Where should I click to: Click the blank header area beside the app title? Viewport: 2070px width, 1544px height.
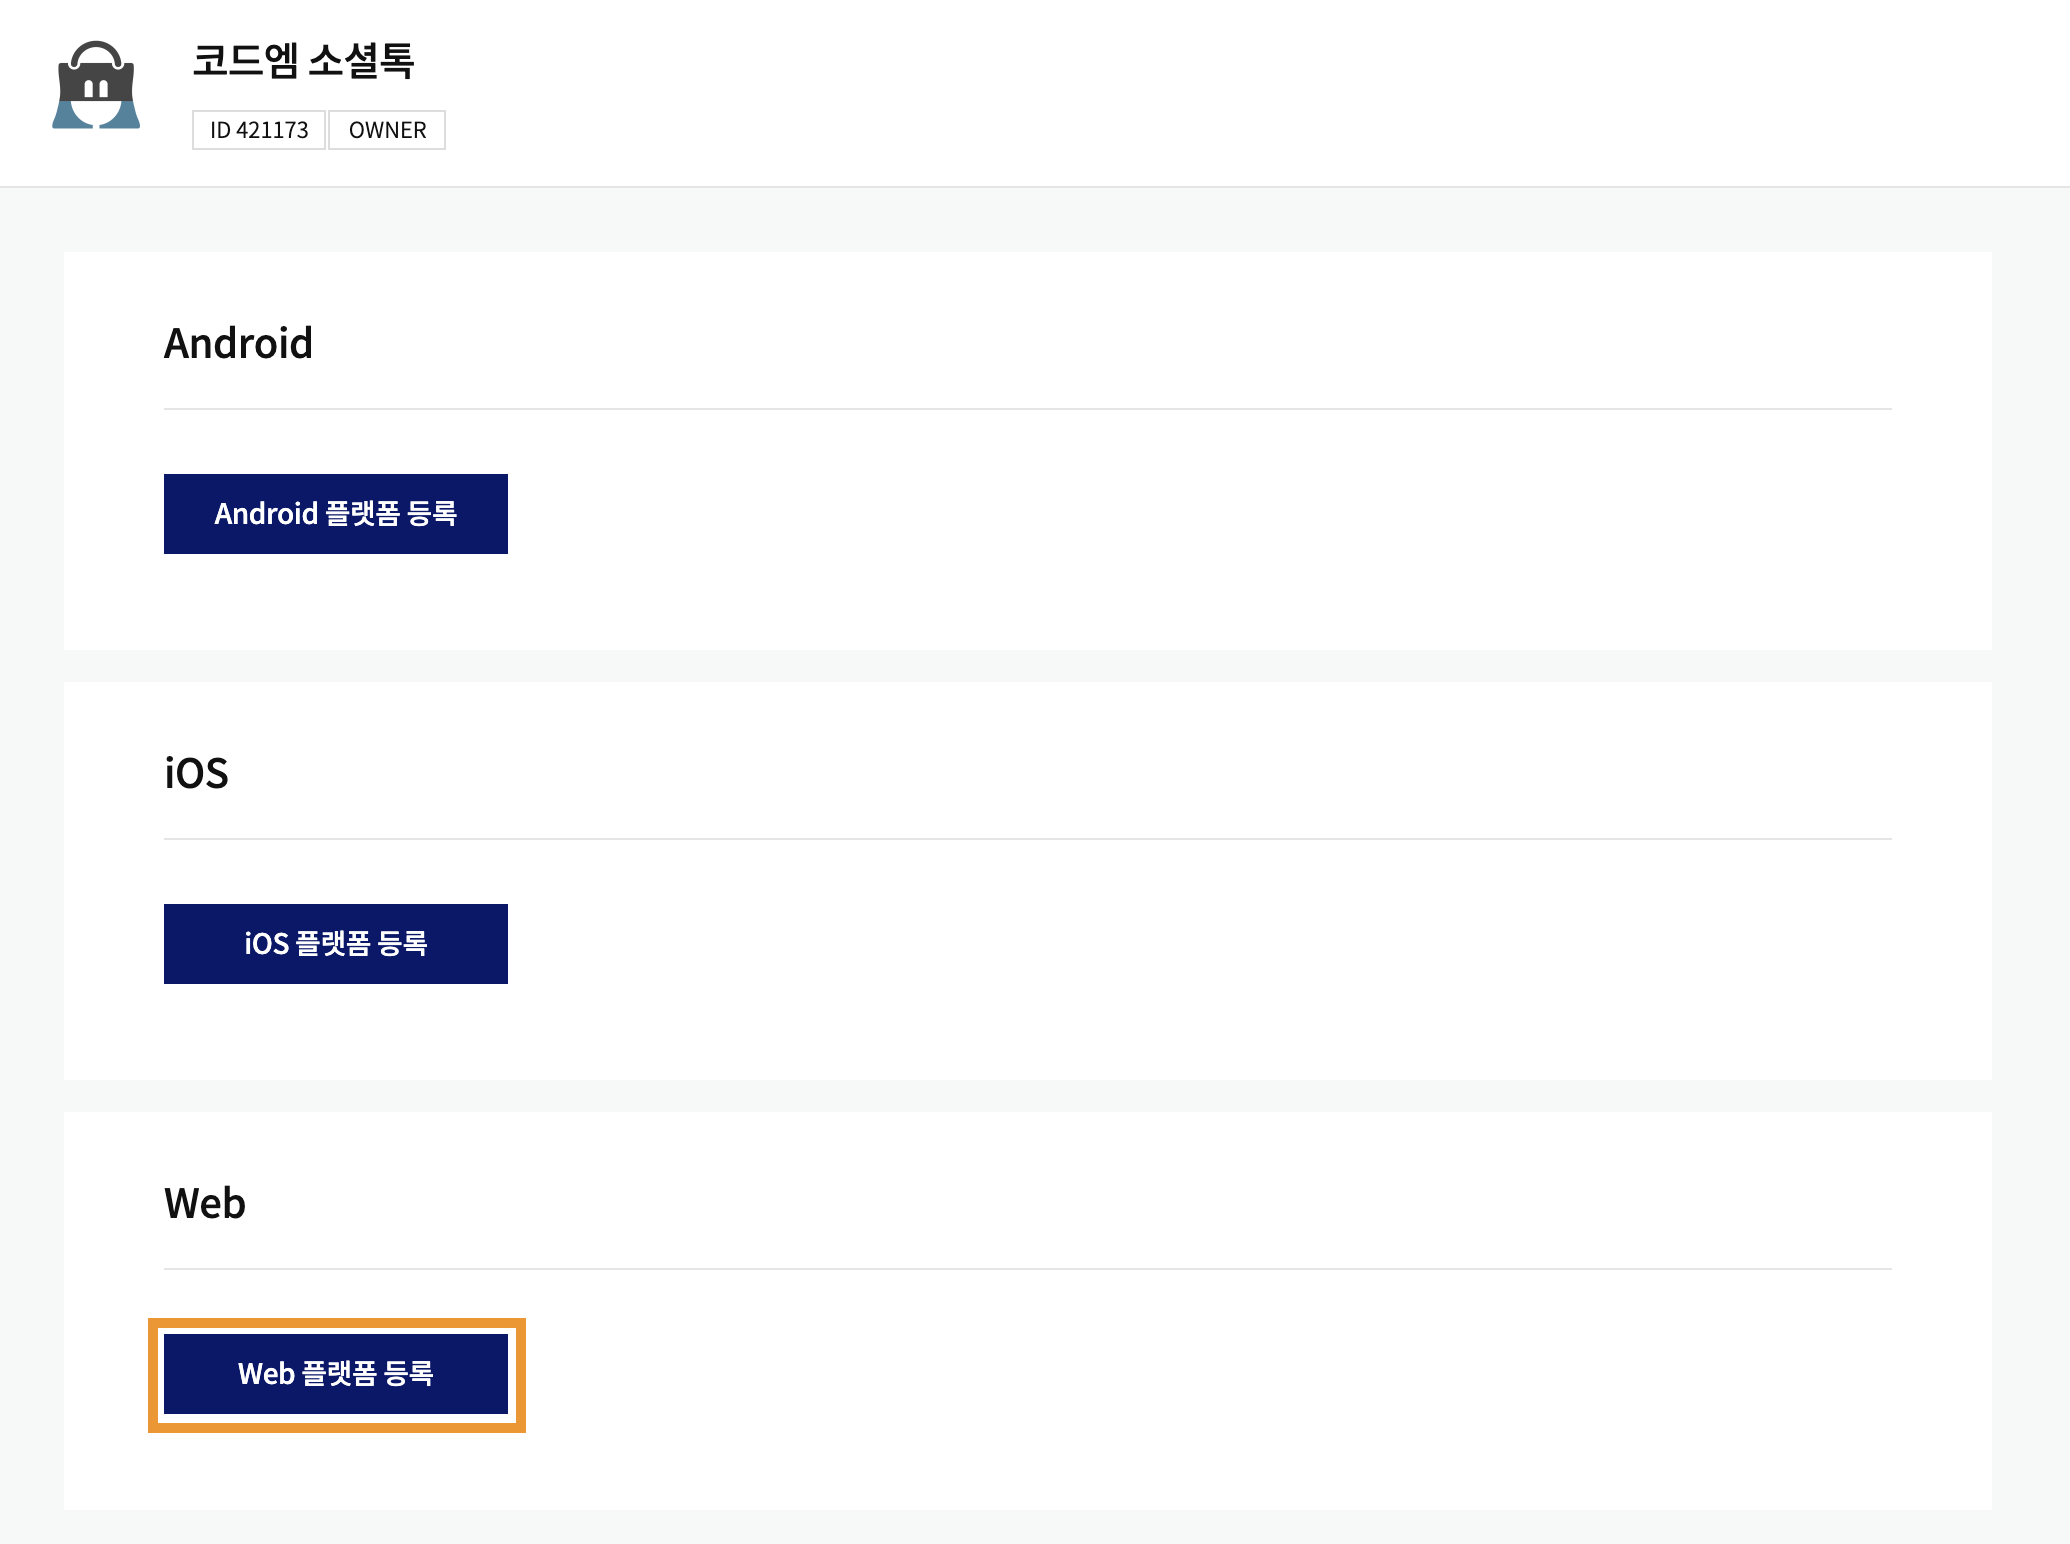click(1200, 92)
